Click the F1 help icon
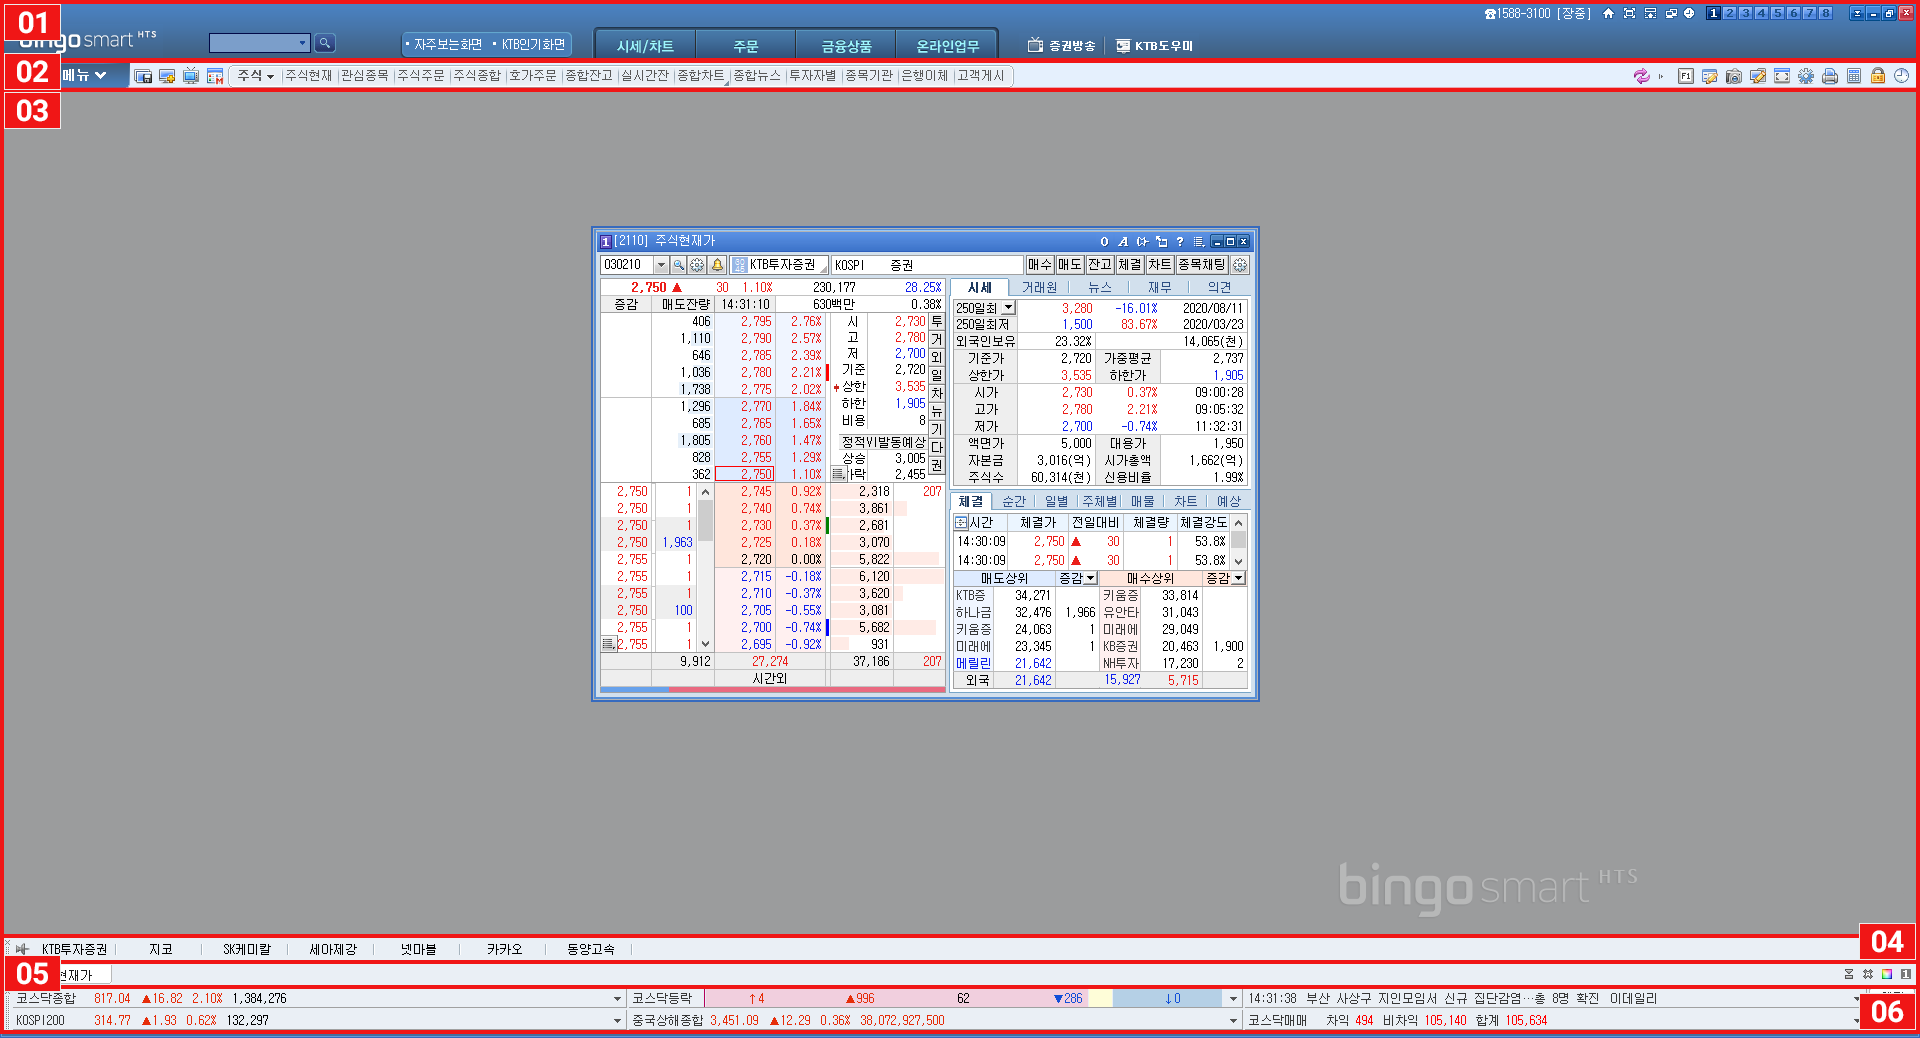This screenshot has height=1038, width=1920. pos(1686,76)
